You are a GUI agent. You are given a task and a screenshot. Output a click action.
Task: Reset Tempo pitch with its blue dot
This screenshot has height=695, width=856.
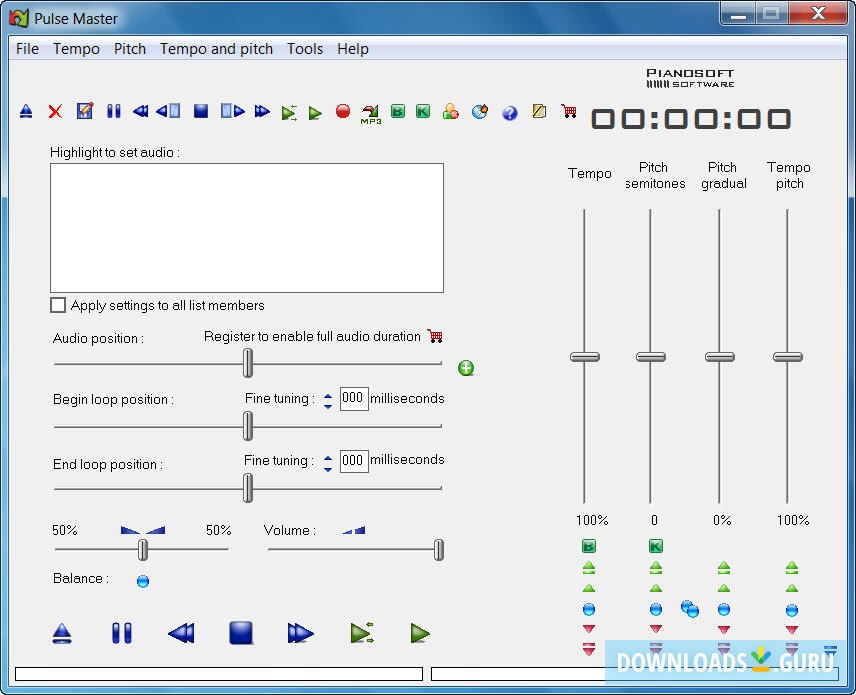pos(792,610)
